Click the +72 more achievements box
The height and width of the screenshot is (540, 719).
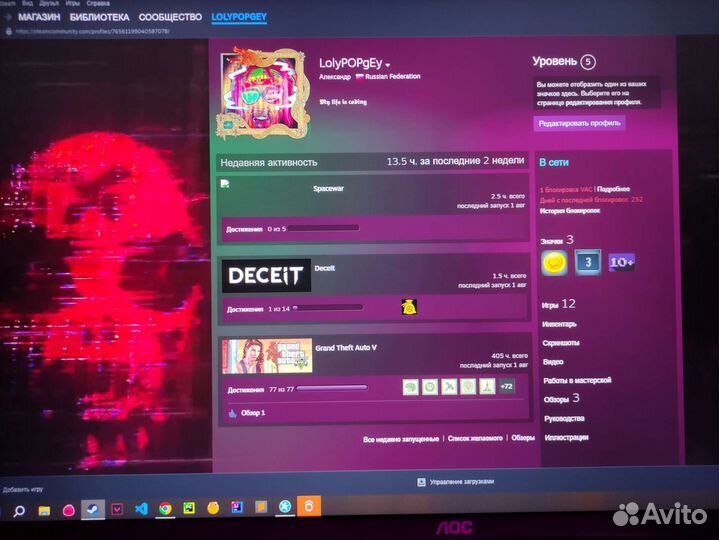click(x=506, y=386)
